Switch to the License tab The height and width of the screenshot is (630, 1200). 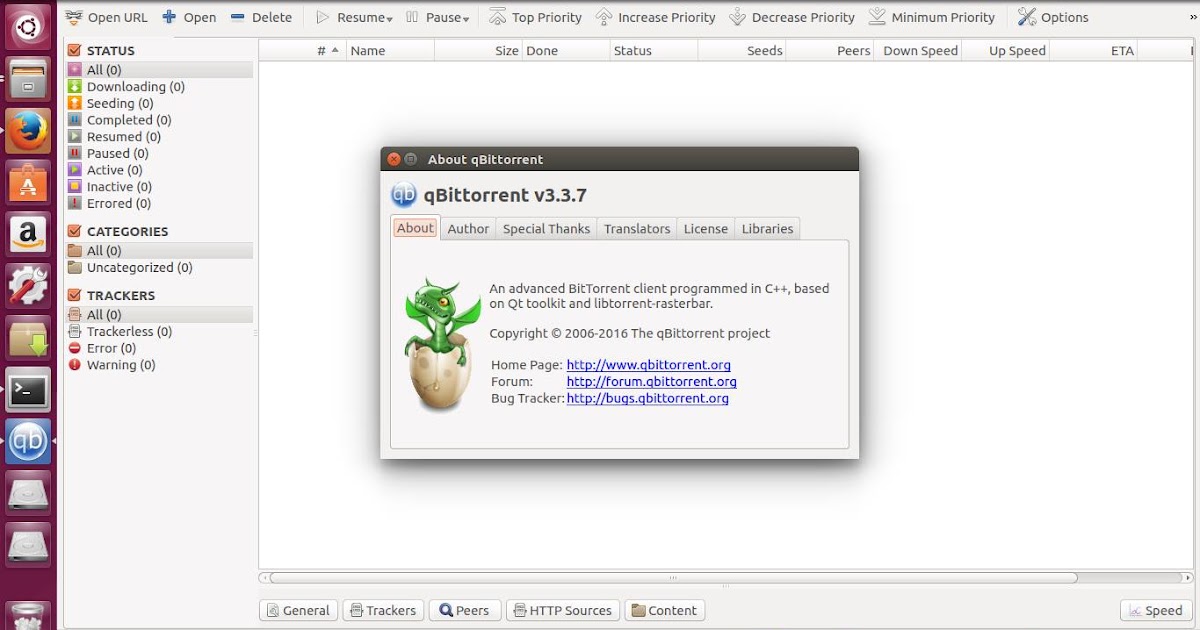(x=706, y=229)
